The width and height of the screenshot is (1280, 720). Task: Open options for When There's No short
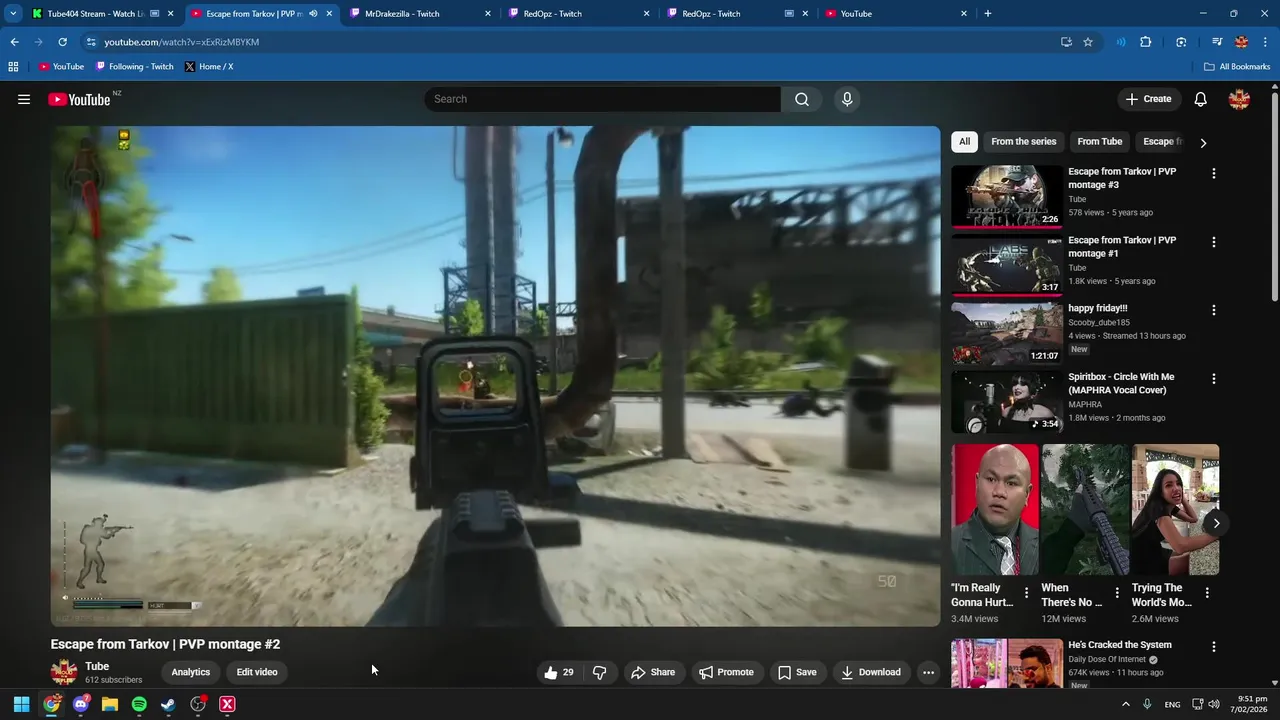click(x=1117, y=593)
